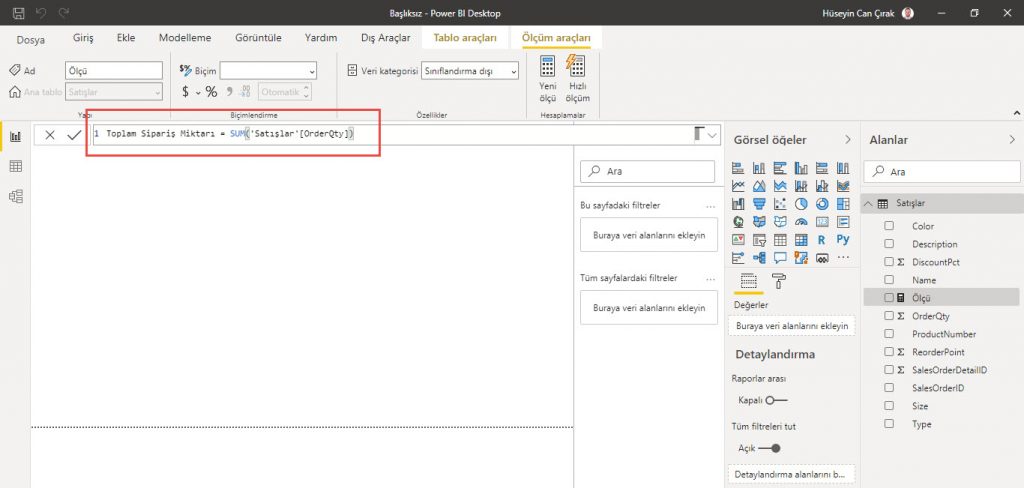Open Bu sayfadaki filtreler options ellipsis
The width and height of the screenshot is (1024, 488).
point(711,206)
